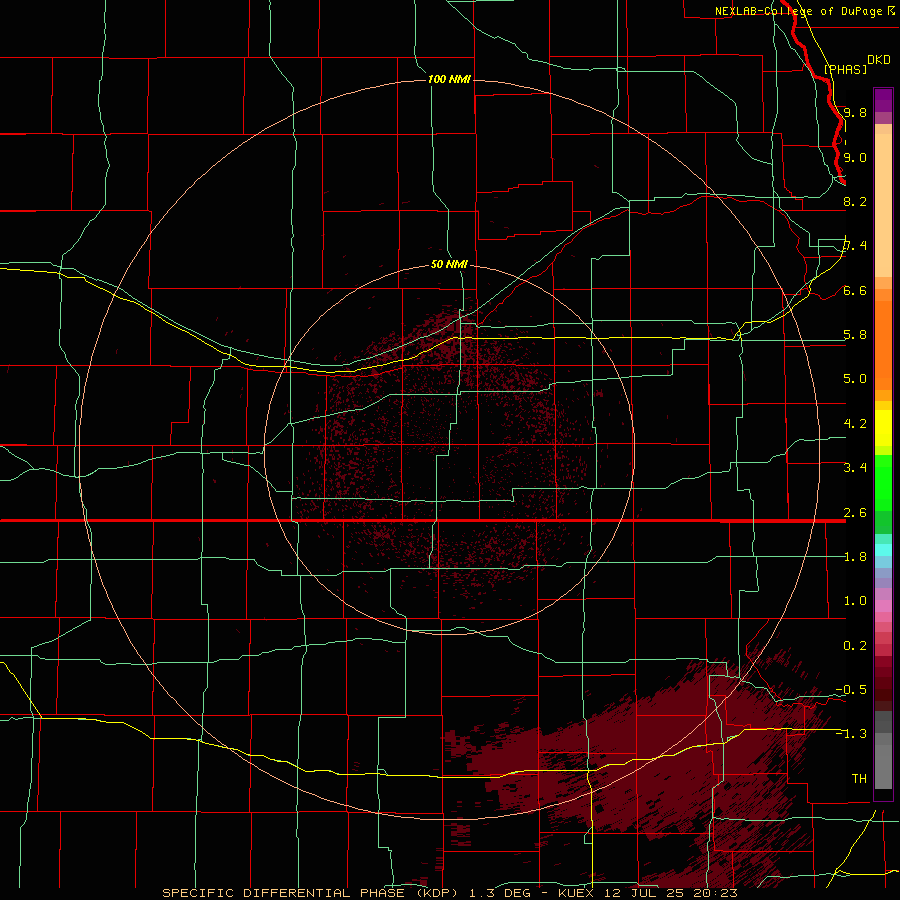
Task: Click the DKD label above the color scale
Action: [879, 60]
